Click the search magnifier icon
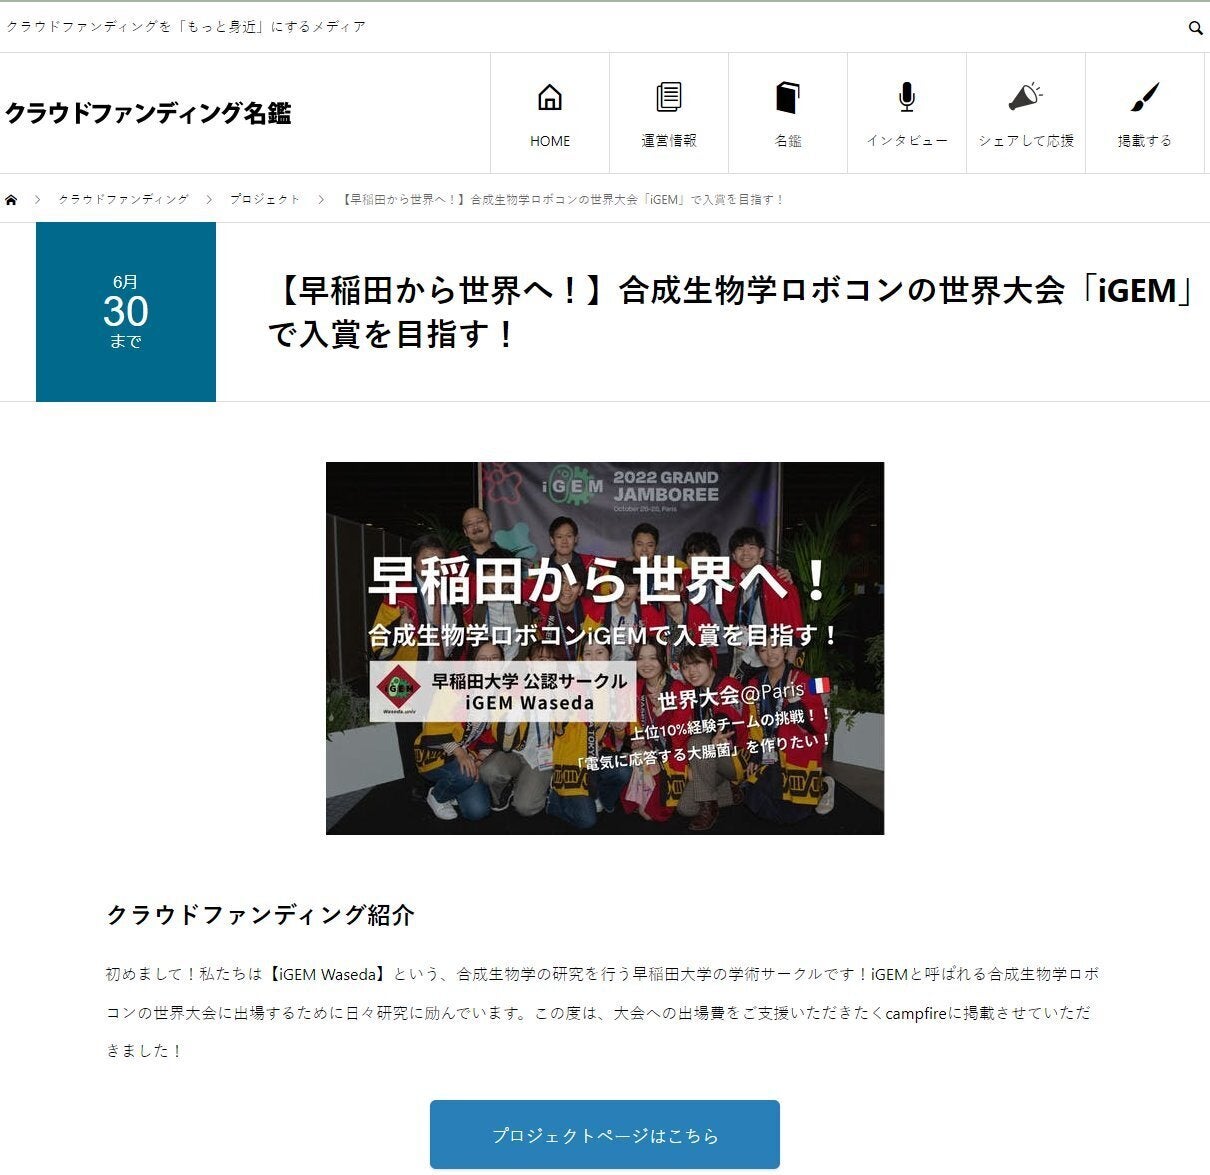1210x1175 pixels. coord(1195,28)
